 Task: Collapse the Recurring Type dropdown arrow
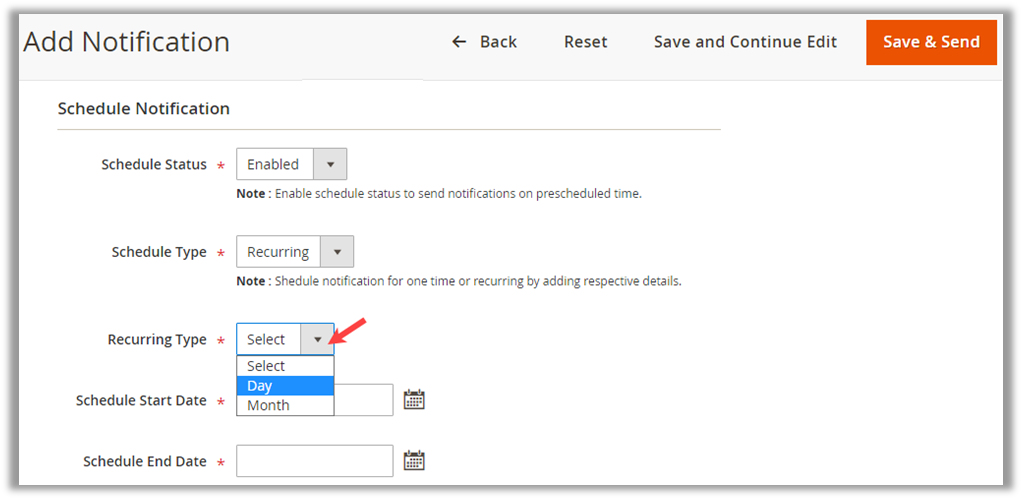(x=317, y=340)
